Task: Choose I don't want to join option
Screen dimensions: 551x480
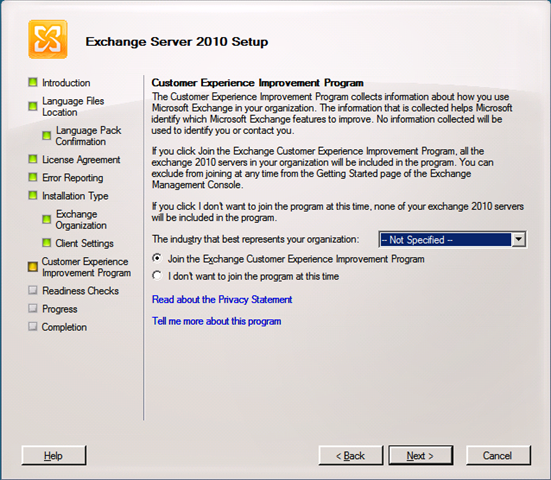Action: (157, 276)
